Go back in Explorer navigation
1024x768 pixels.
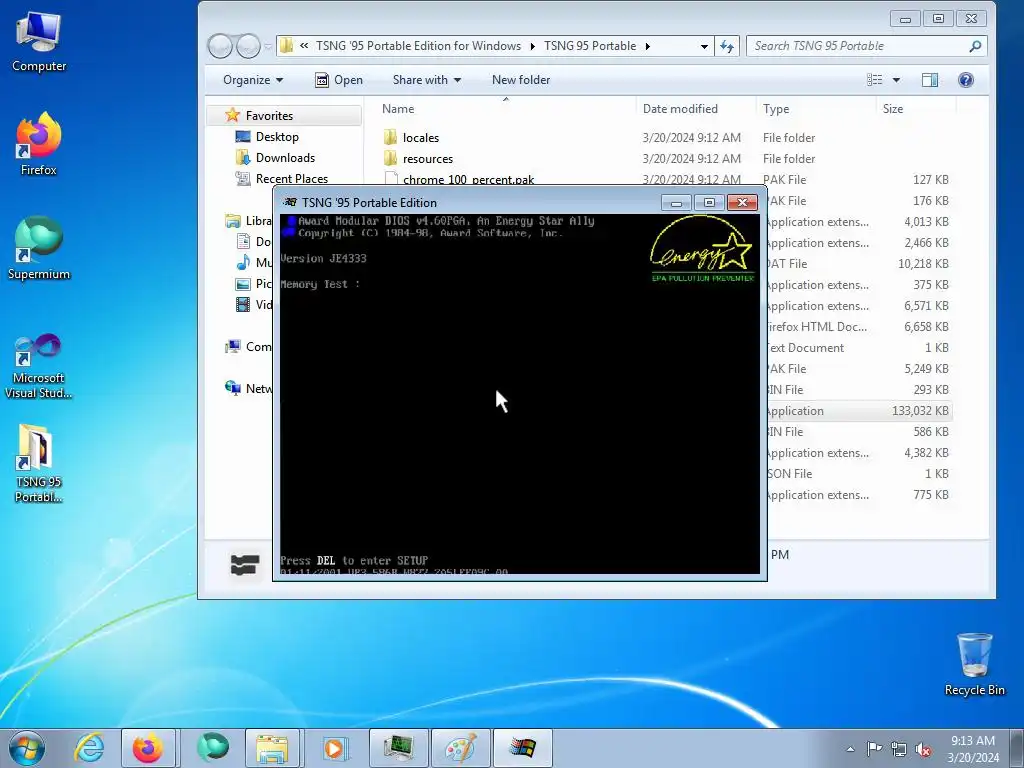click(x=220, y=46)
